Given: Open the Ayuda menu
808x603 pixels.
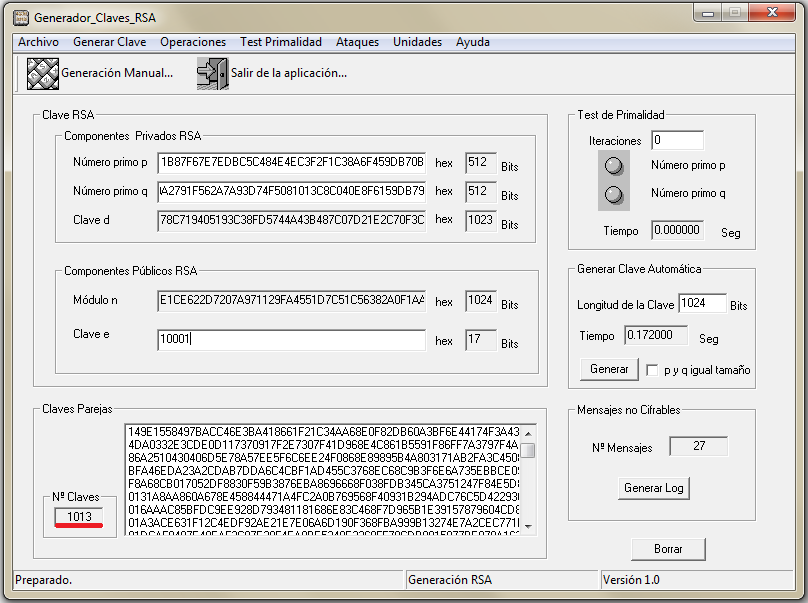Looking at the screenshot, I should click(472, 42).
